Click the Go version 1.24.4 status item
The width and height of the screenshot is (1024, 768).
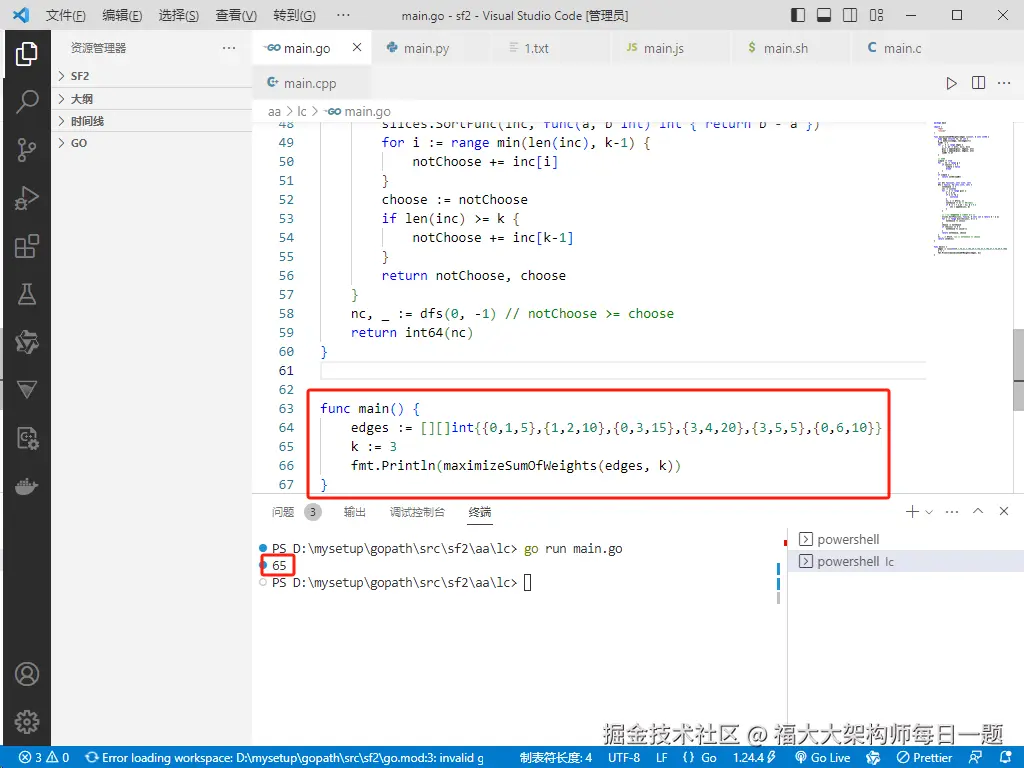coord(754,758)
